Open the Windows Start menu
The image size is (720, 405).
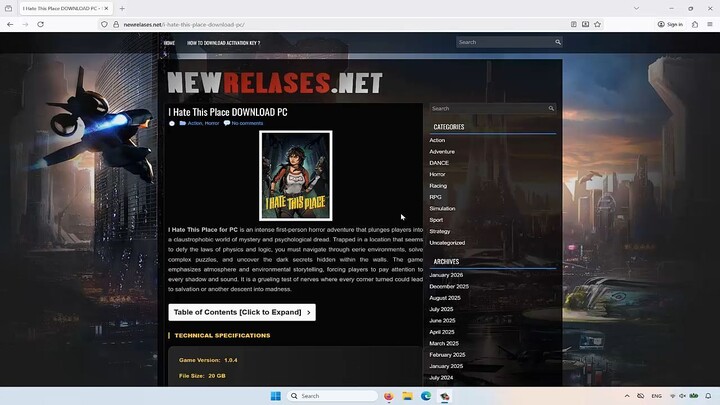[x=276, y=396]
